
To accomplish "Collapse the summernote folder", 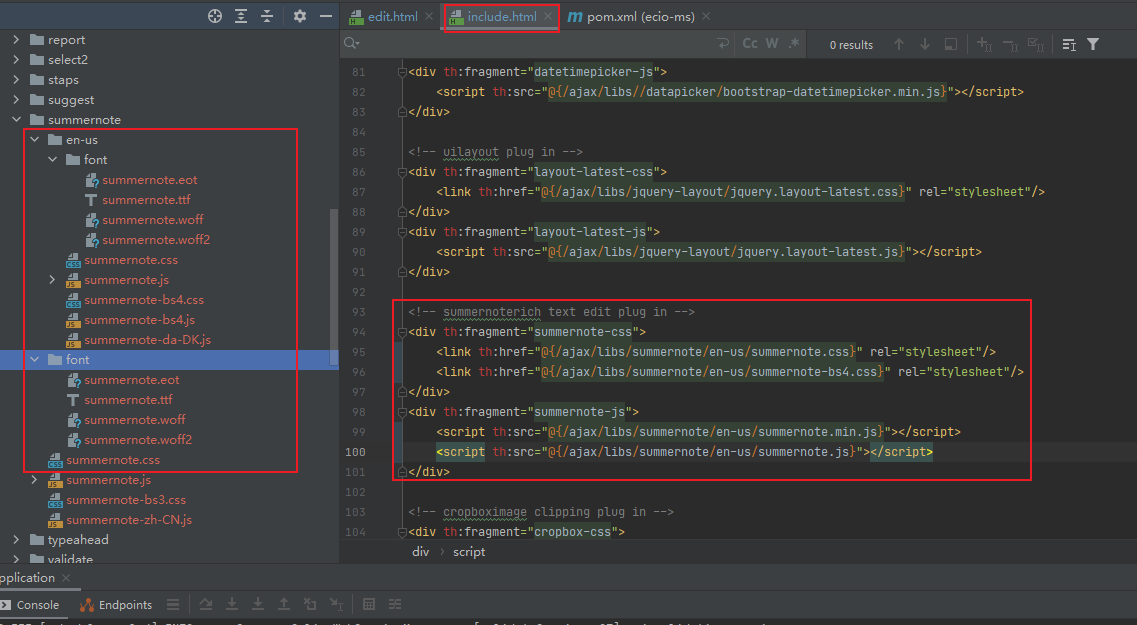I will tap(16, 120).
